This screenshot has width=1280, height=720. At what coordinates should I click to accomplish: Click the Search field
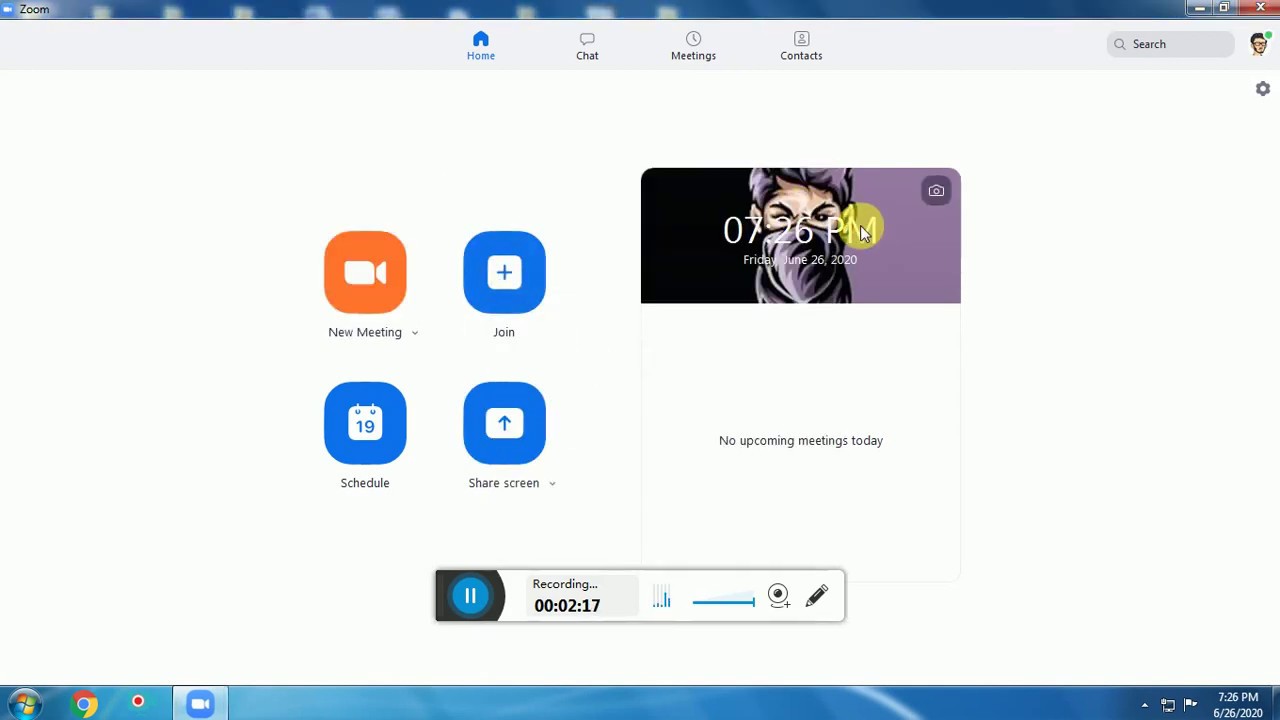[x=1171, y=44]
